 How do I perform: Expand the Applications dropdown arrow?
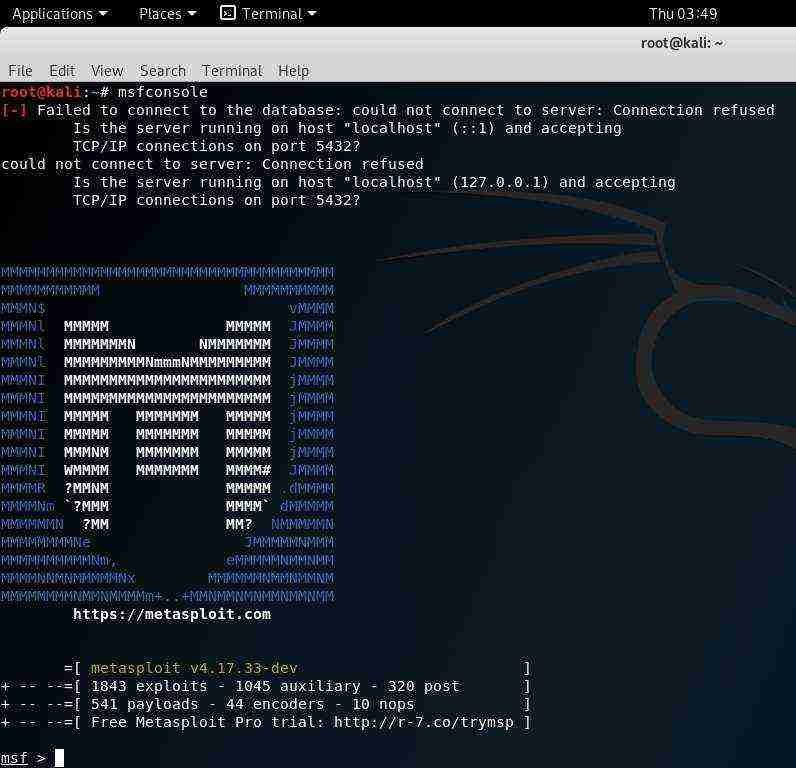103,14
